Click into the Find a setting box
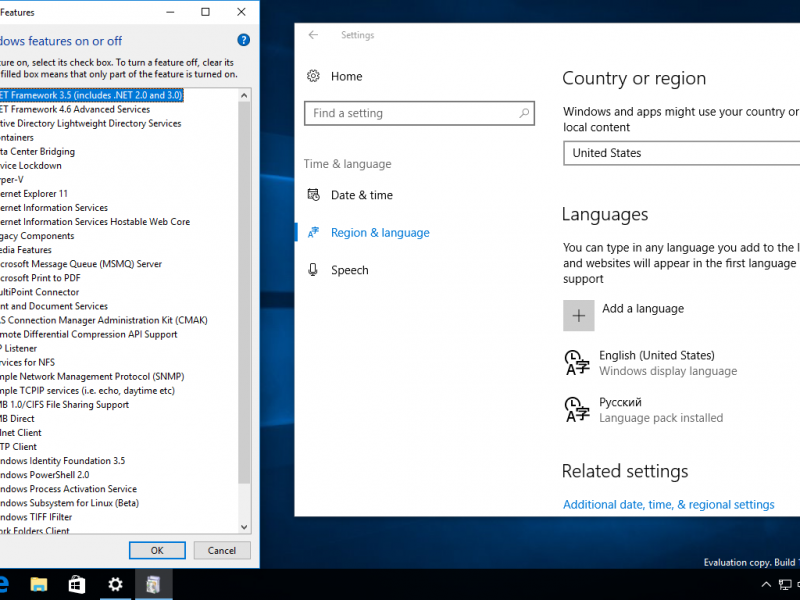The image size is (800, 600). pos(419,113)
